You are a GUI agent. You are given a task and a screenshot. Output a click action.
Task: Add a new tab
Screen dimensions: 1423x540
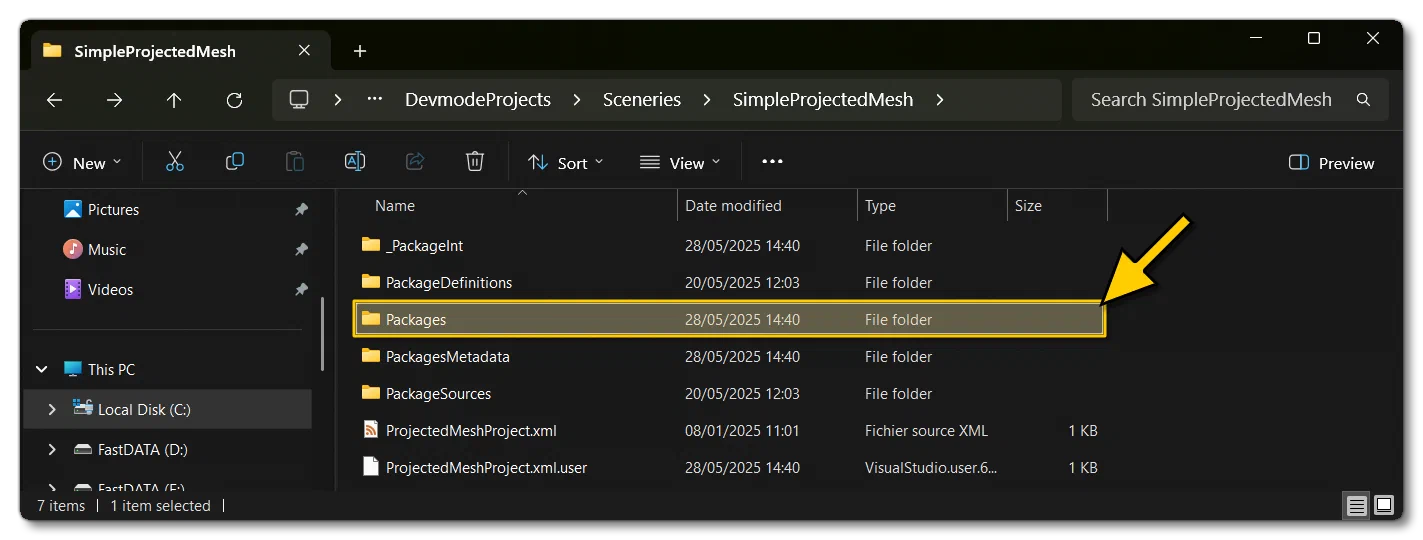click(x=360, y=51)
